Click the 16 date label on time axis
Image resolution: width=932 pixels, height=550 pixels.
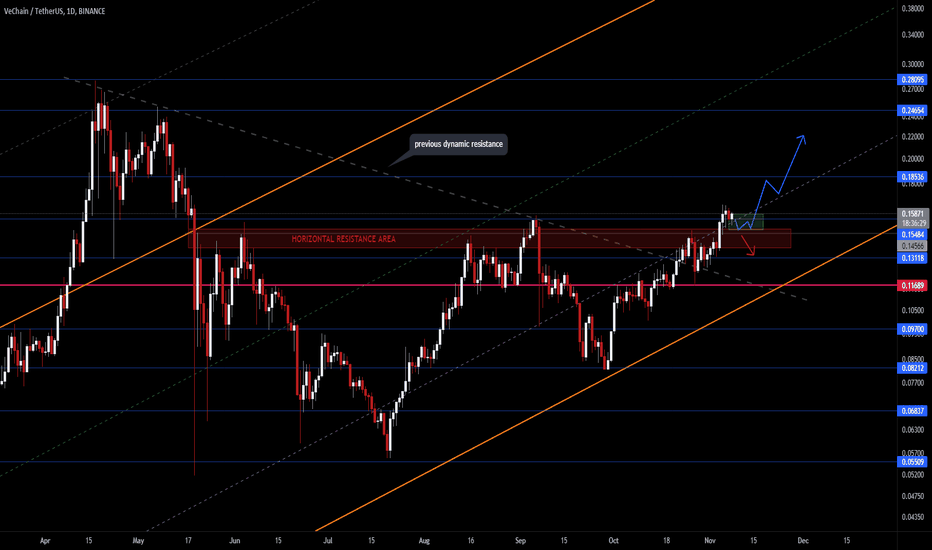coord(471,540)
